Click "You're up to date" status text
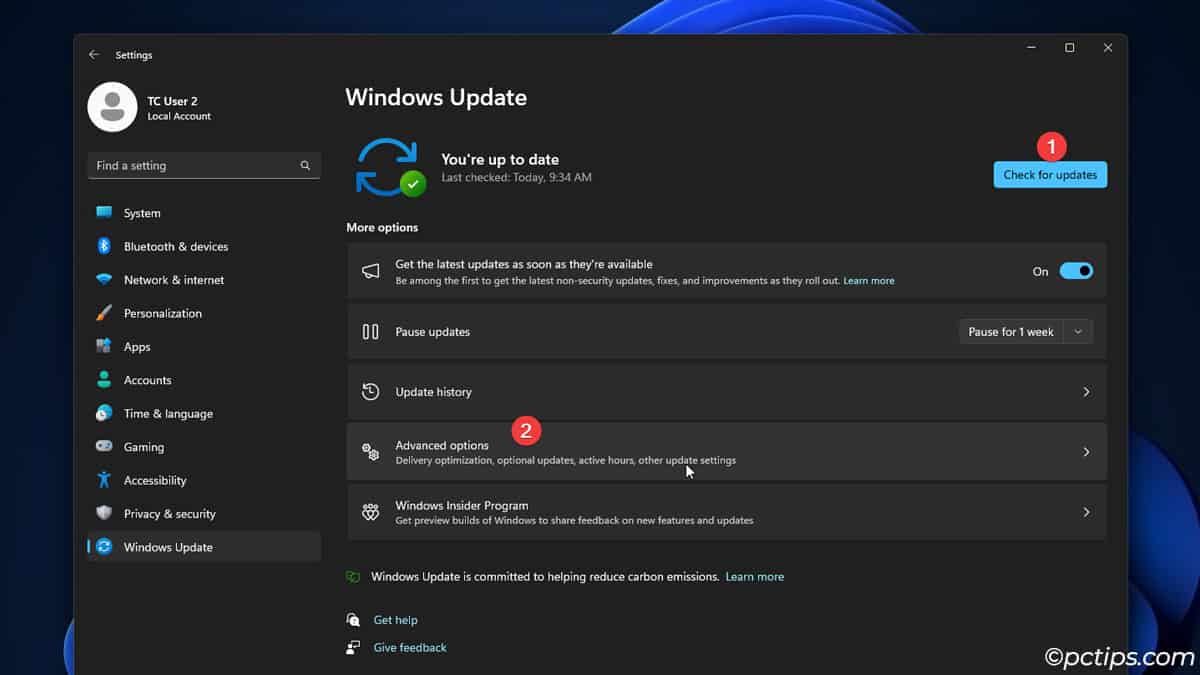The image size is (1200, 675). [500, 159]
